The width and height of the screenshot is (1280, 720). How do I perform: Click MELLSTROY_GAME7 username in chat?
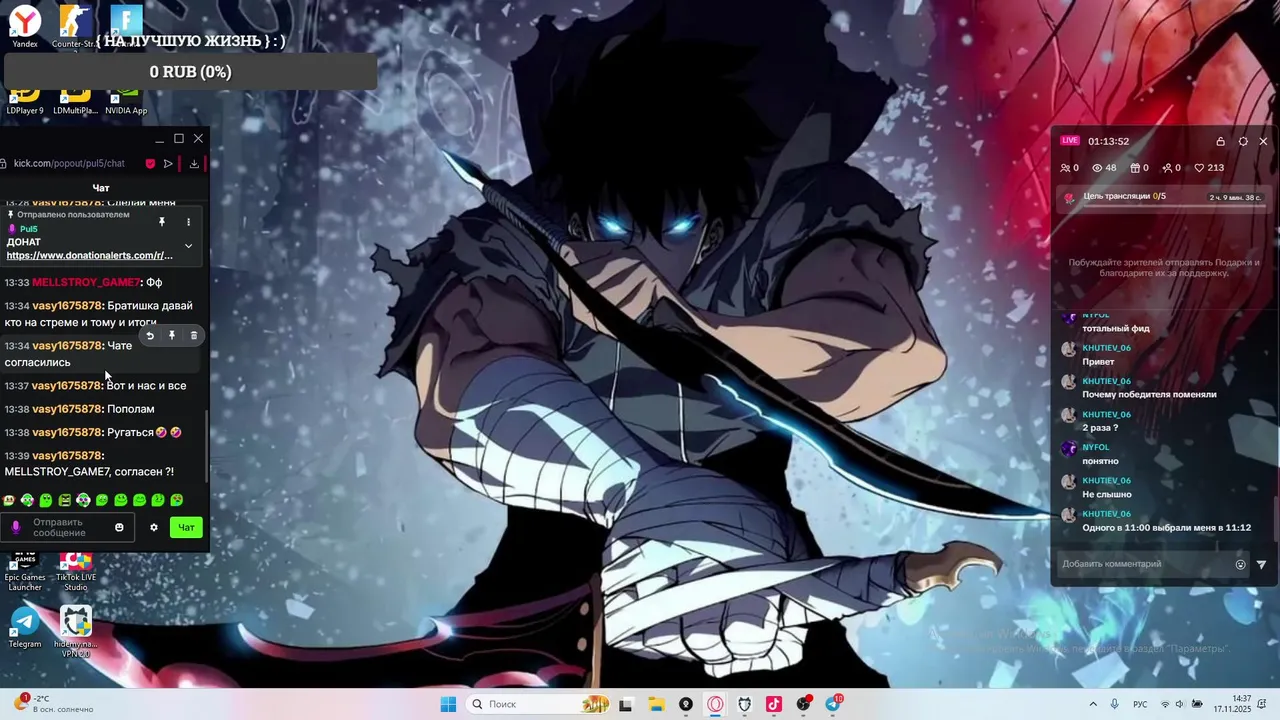coord(87,282)
